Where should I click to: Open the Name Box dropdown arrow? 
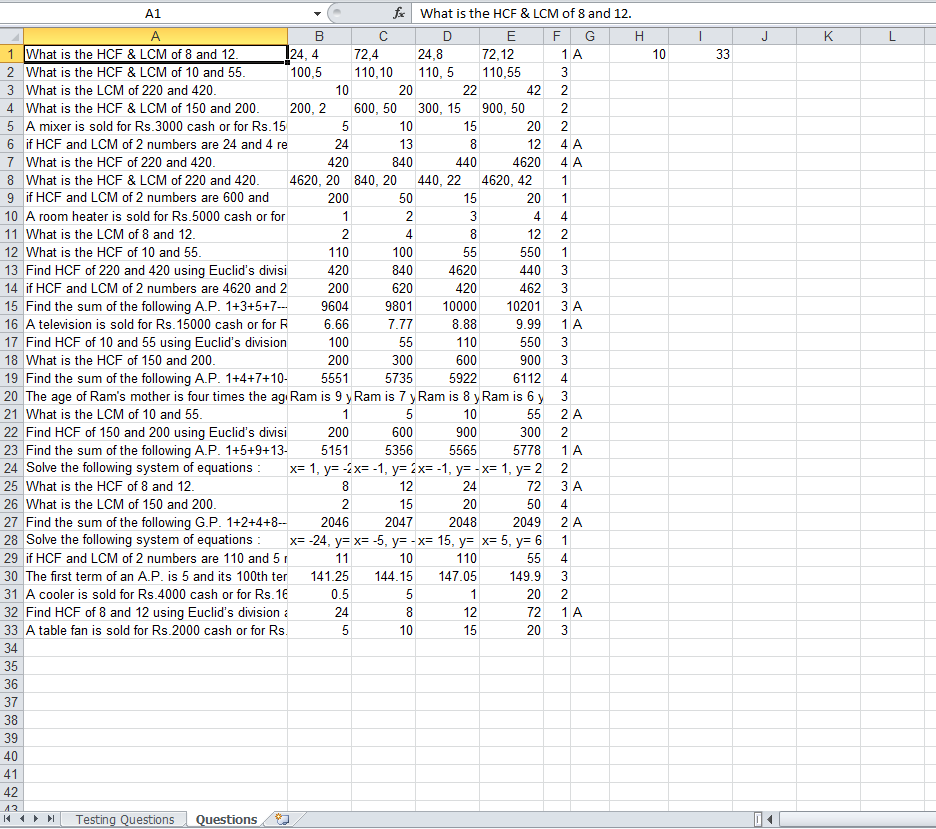tap(317, 13)
